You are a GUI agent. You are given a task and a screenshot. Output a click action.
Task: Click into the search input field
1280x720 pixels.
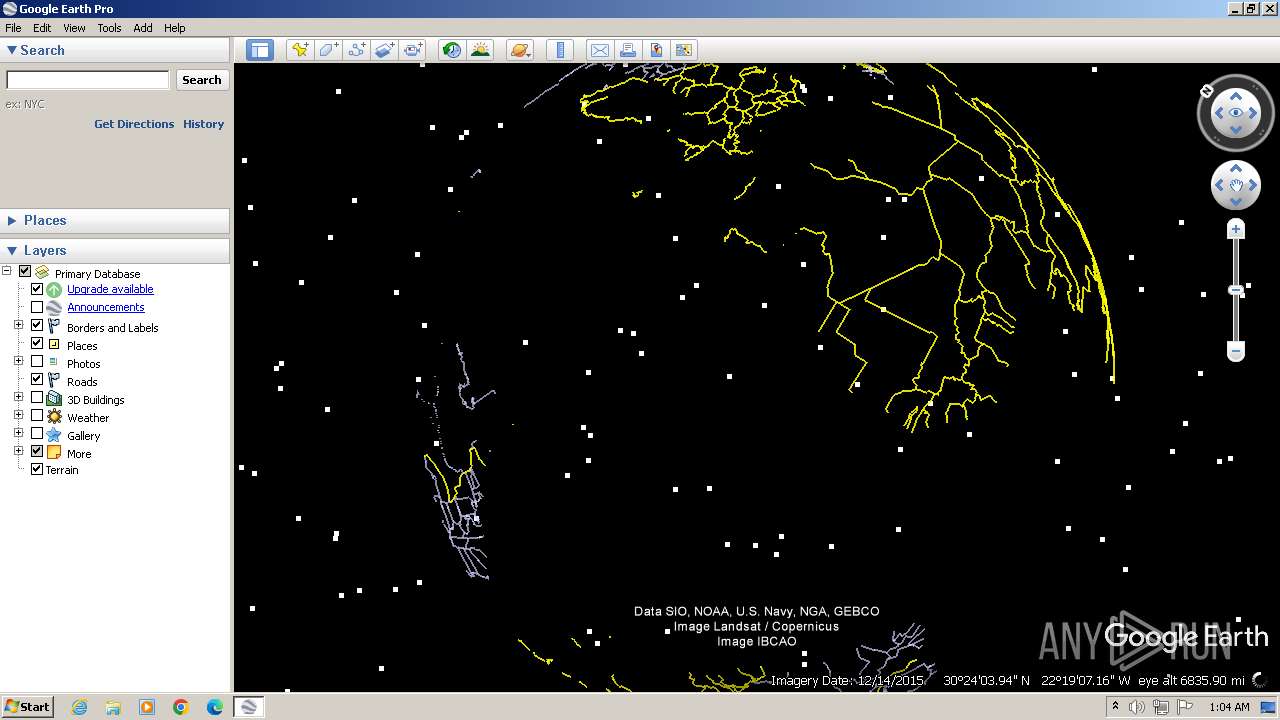click(x=88, y=80)
